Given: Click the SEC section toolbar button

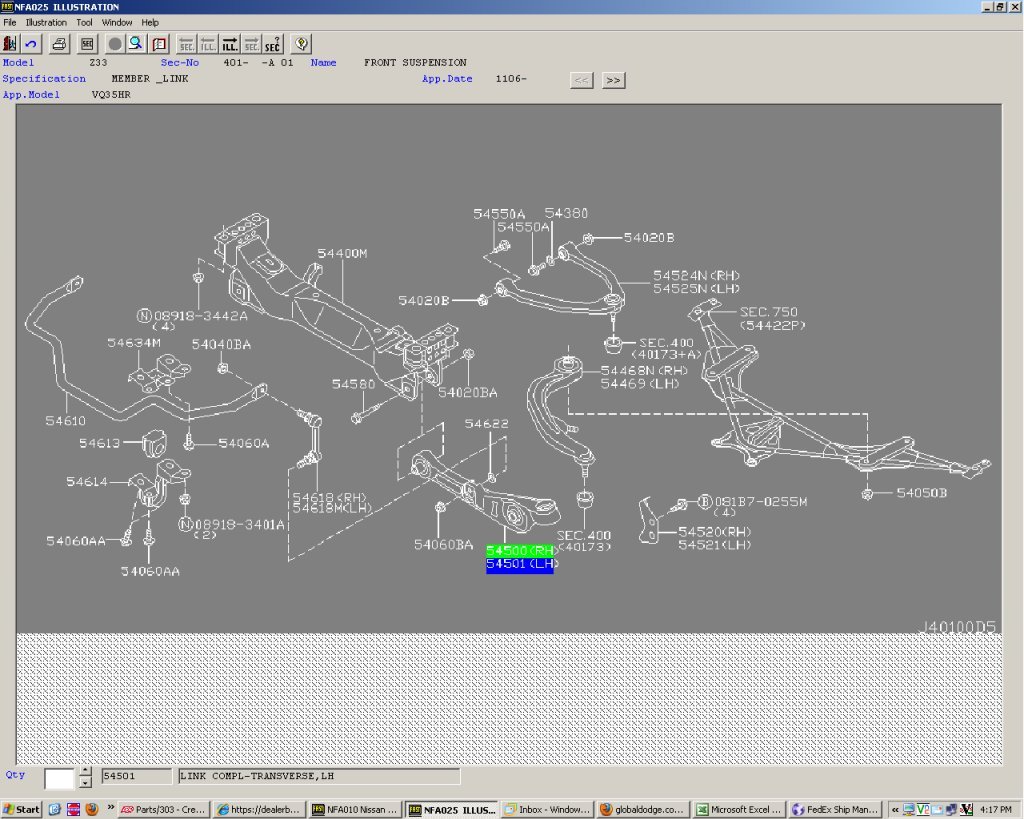Looking at the screenshot, I should coord(87,44).
